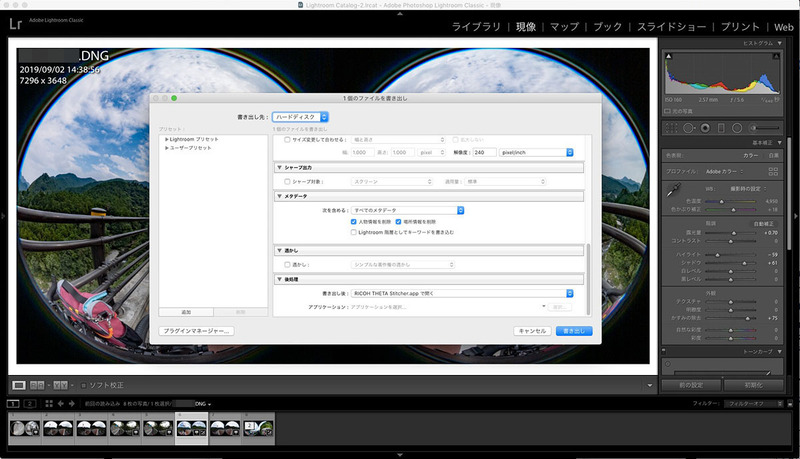Select the crop overlay tool icon
Viewport: 800px width, 459px height.
click(671, 128)
